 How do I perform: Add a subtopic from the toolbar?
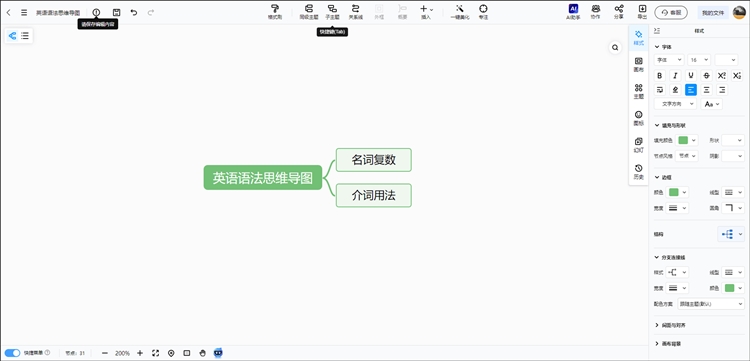pos(332,12)
